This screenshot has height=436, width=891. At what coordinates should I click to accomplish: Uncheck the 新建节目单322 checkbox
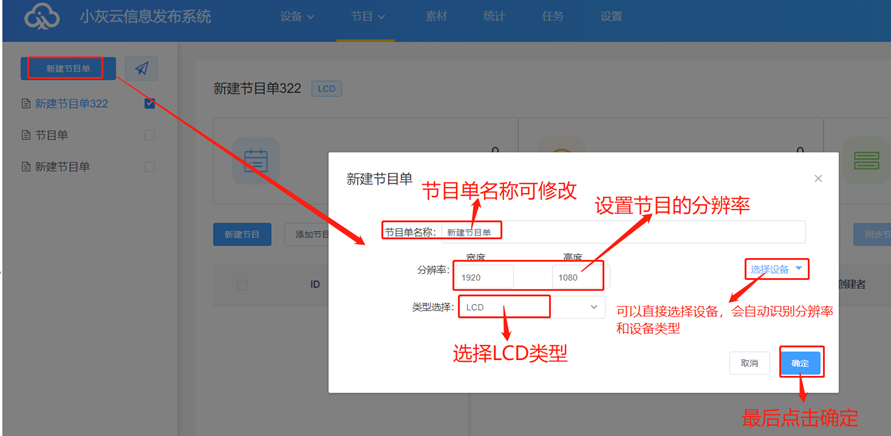pyautogui.click(x=150, y=103)
